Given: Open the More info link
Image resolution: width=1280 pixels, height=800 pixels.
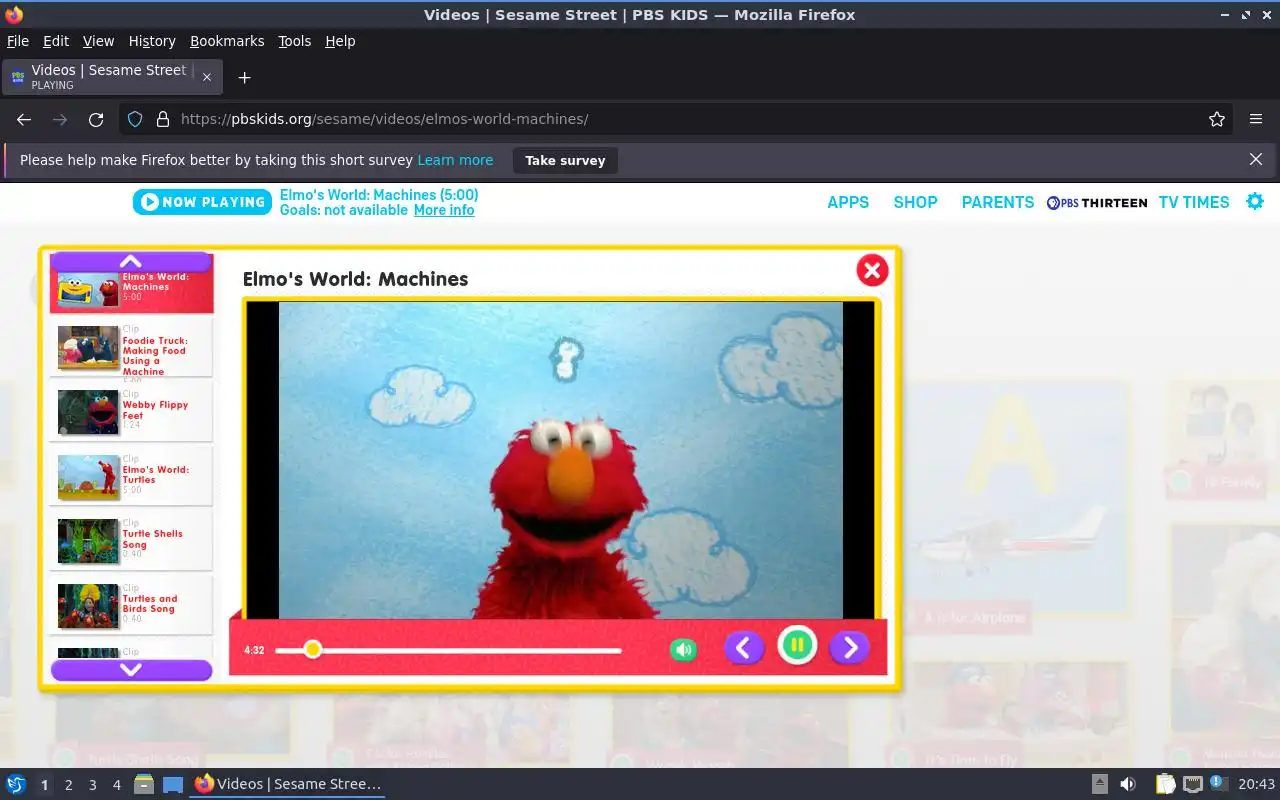Looking at the screenshot, I should pos(444,210).
